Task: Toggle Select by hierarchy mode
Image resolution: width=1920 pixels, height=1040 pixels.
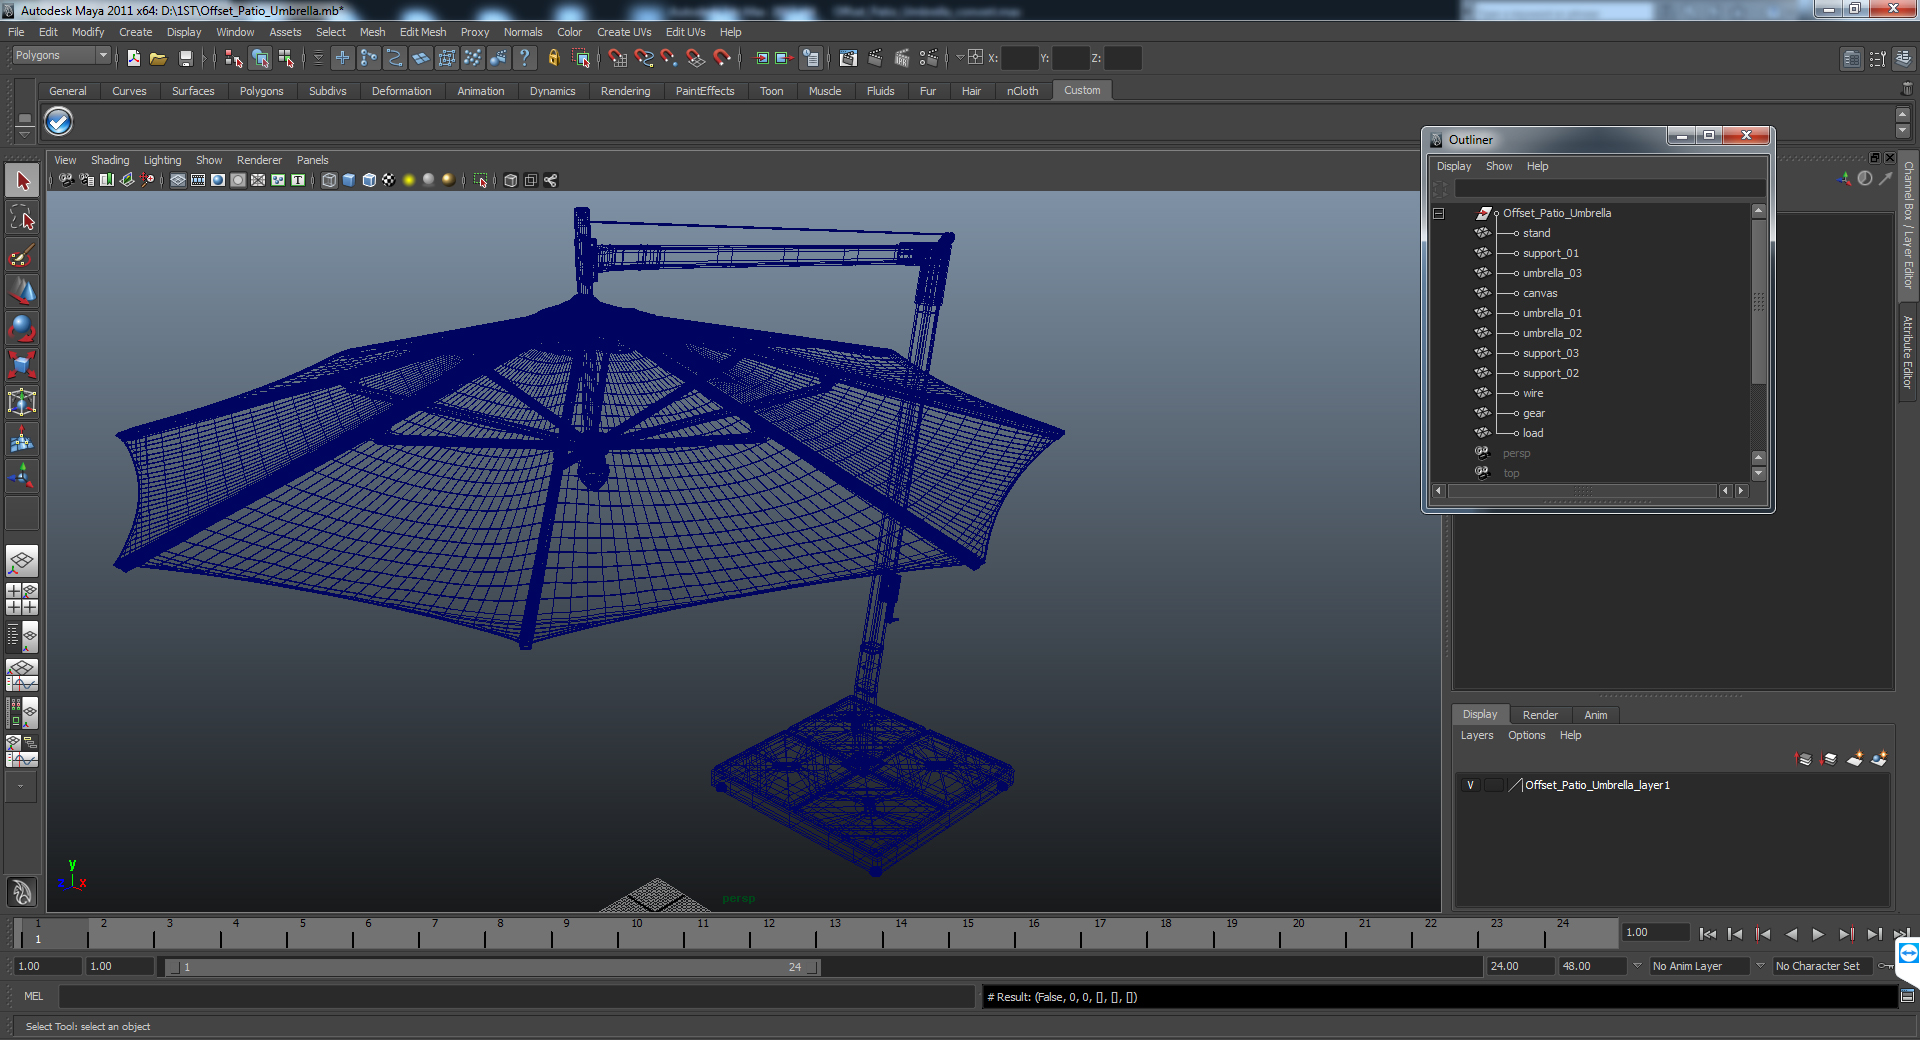Action: (x=234, y=58)
